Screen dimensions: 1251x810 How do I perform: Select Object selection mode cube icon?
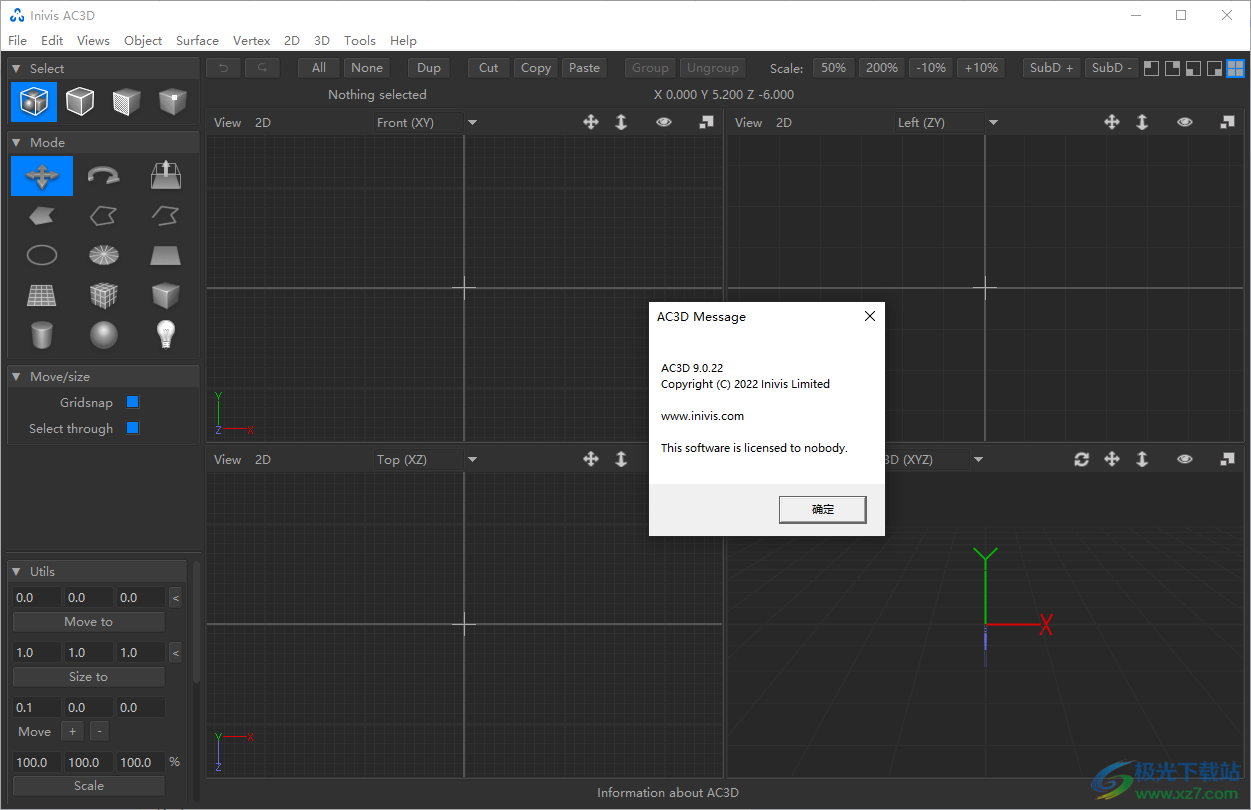(x=80, y=101)
